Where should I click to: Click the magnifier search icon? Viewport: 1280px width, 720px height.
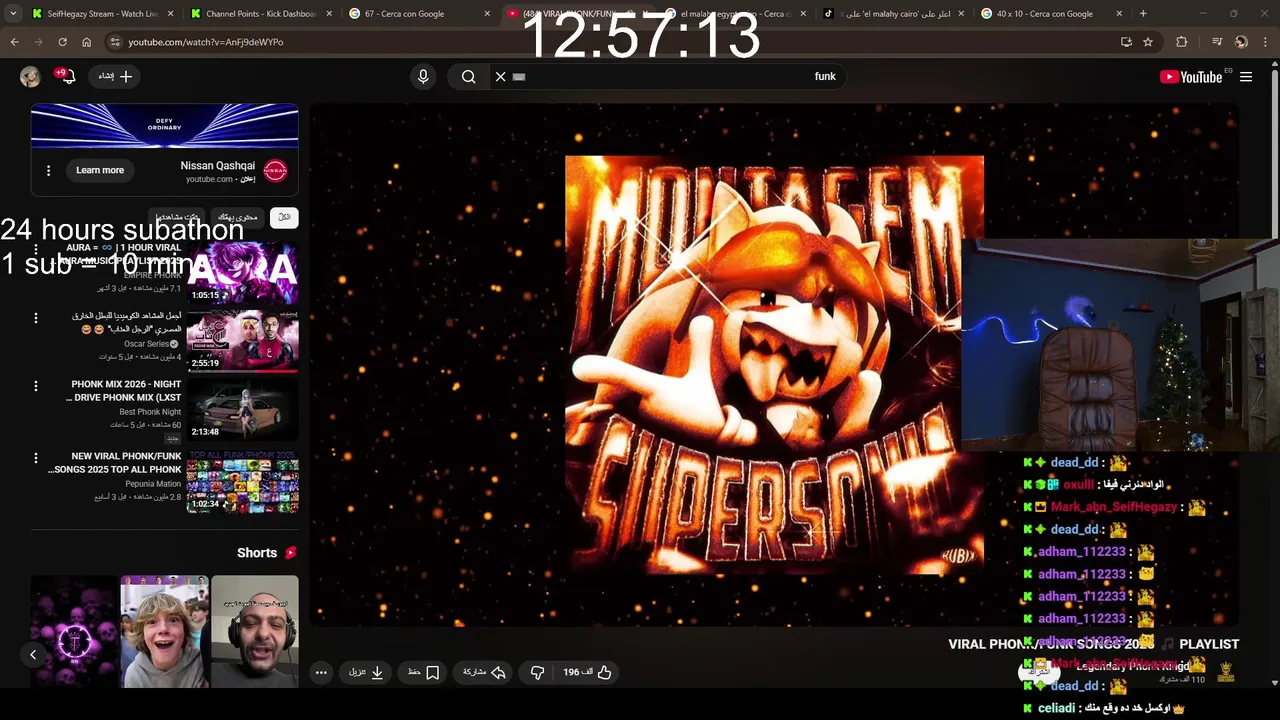click(468, 76)
